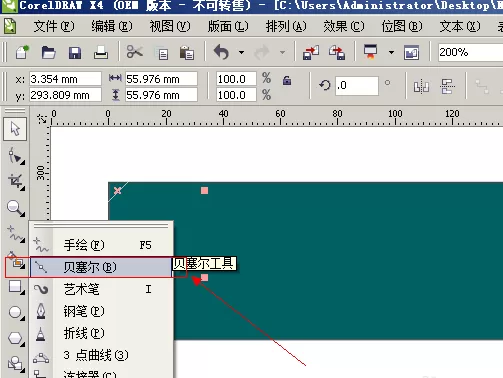Image resolution: width=503 pixels, height=378 pixels.
Task: Save the document with the floppy icon
Action: (75, 53)
